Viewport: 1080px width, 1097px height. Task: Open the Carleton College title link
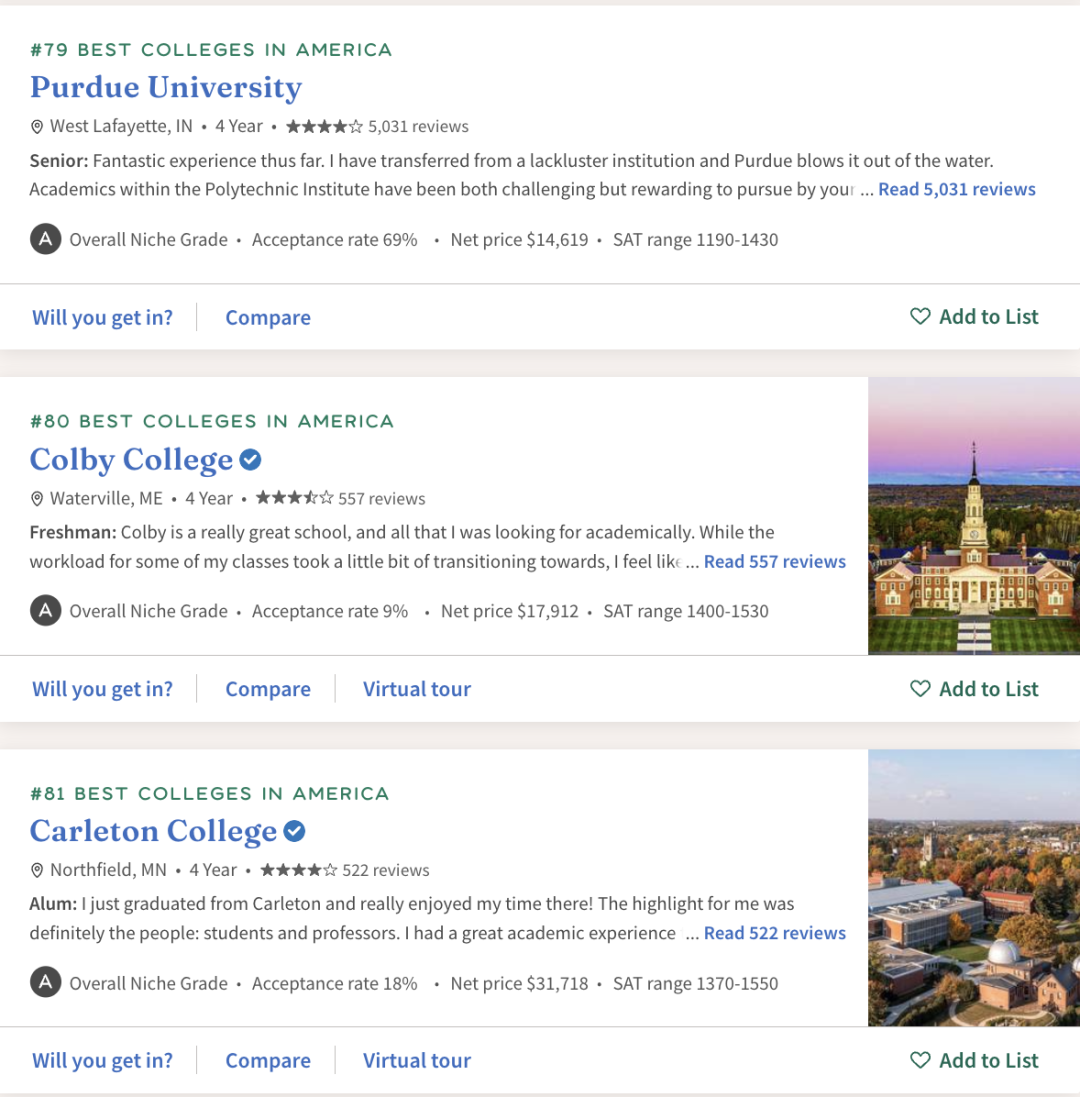(153, 832)
